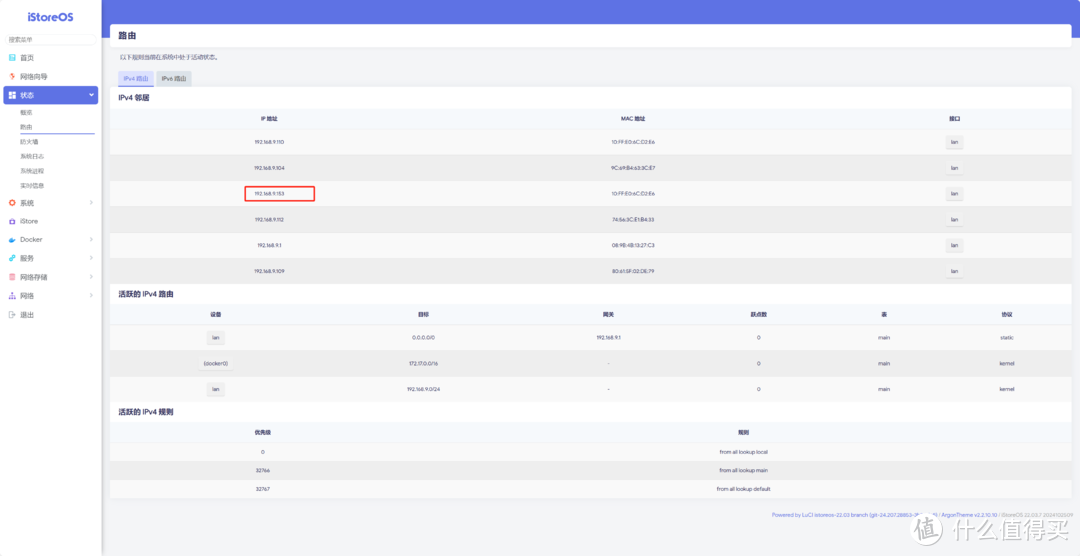Click the (docker0) device badge
Image resolution: width=1080 pixels, height=556 pixels.
(216, 363)
